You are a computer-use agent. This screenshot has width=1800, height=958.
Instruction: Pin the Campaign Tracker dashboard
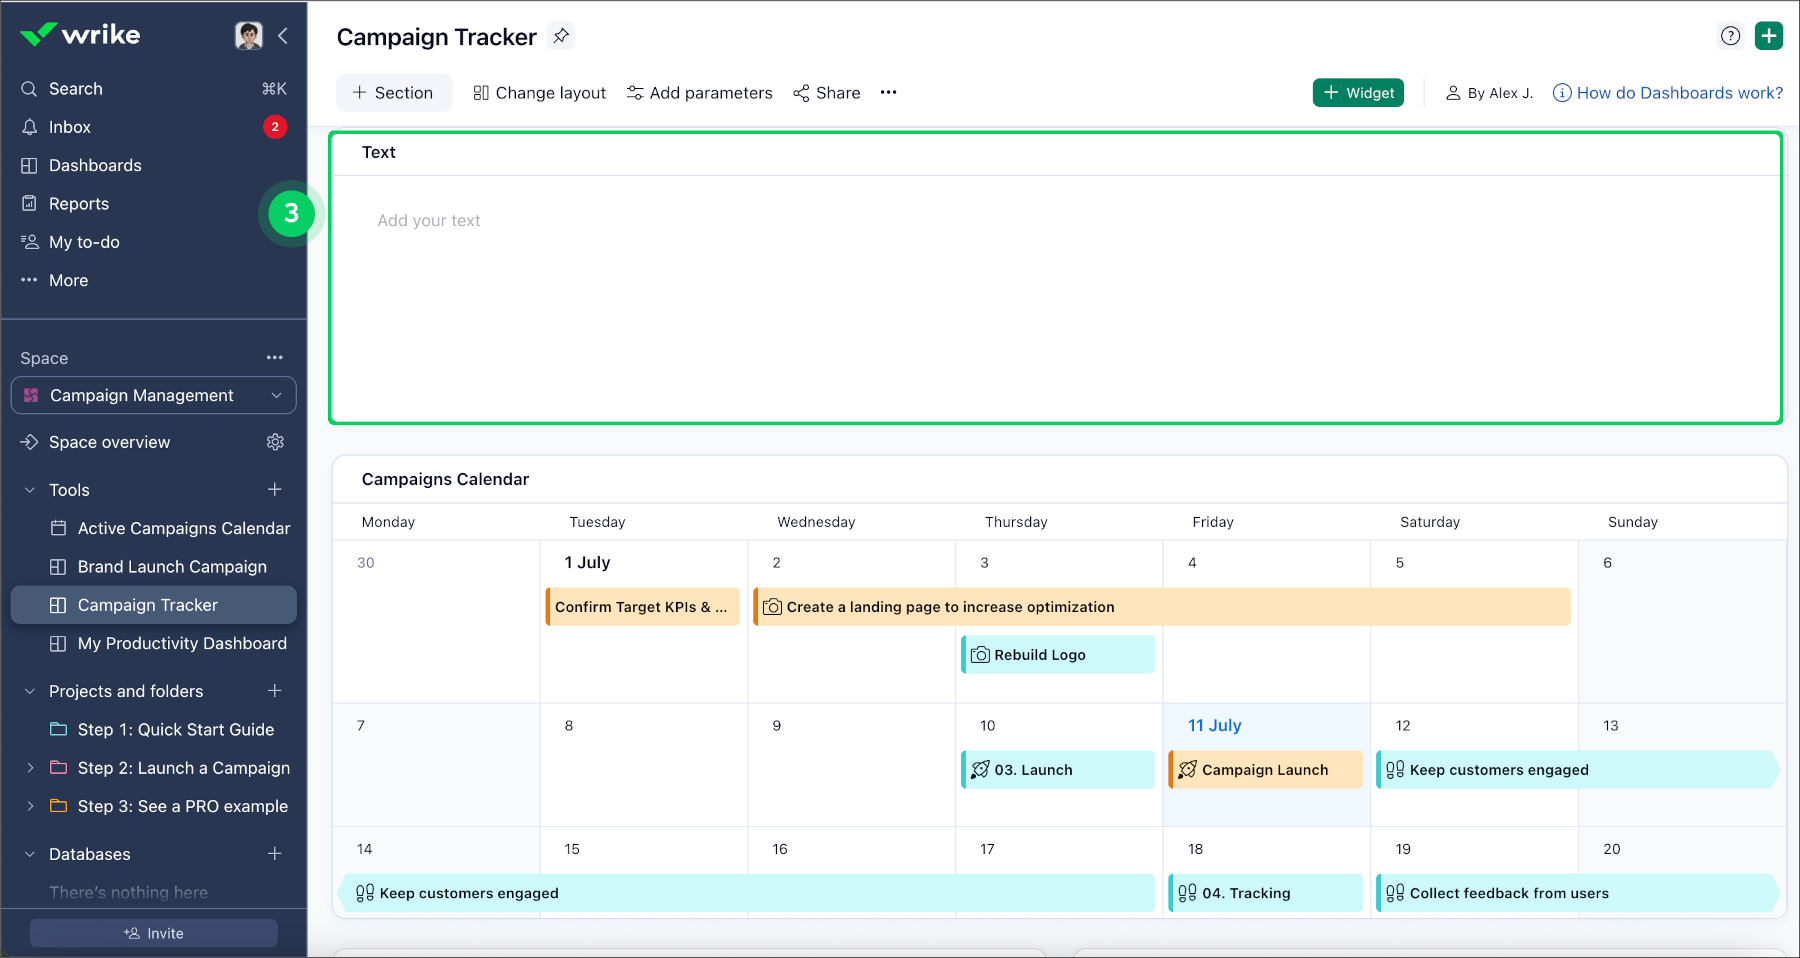tap(561, 36)
